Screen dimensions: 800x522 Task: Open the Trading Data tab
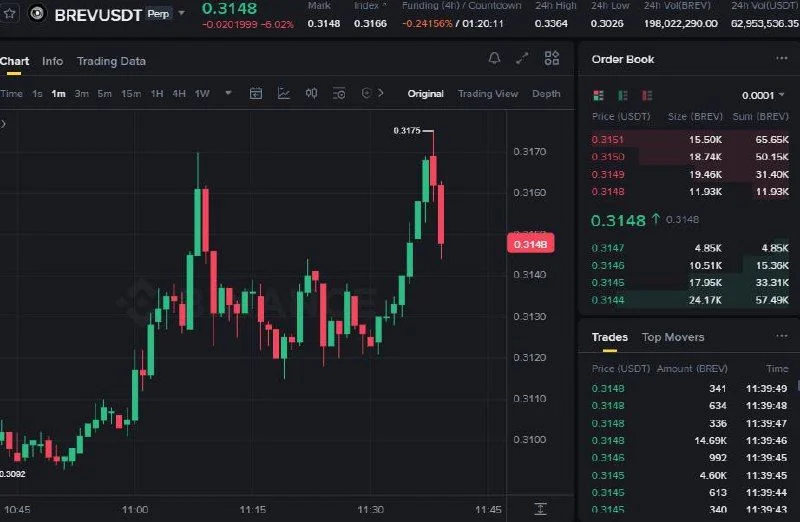pos(111,61)
